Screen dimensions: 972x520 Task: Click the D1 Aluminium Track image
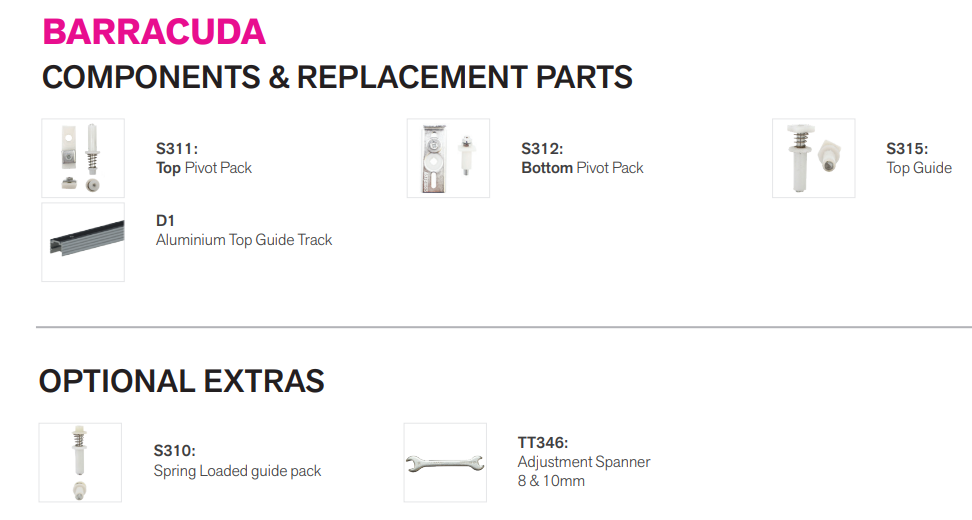tap(83, 242)
